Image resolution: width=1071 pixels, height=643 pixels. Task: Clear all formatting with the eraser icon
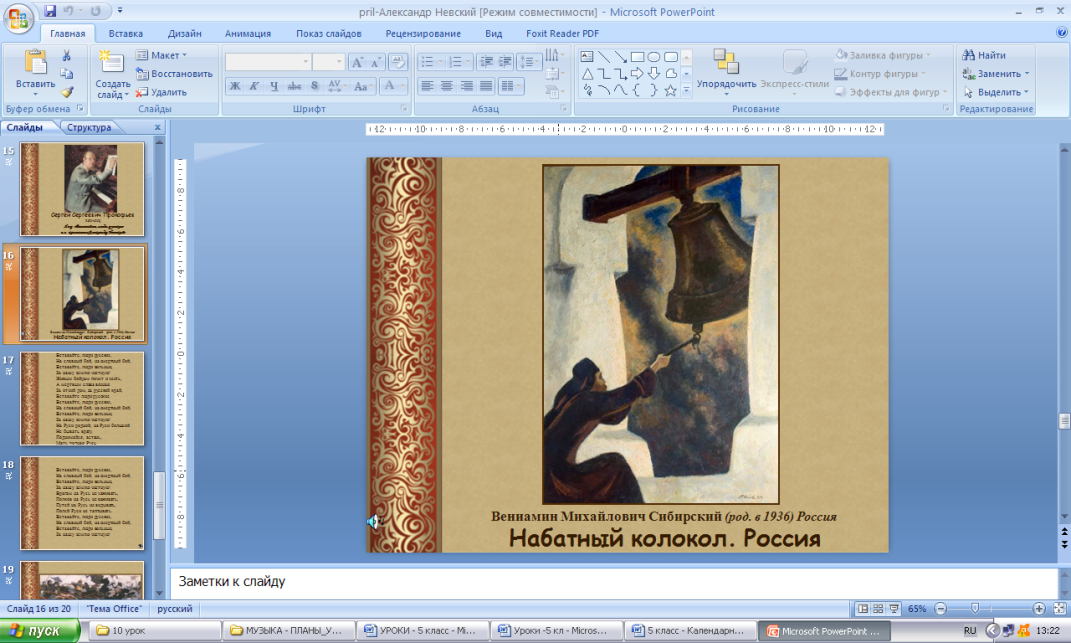click(x=398, y=62)
